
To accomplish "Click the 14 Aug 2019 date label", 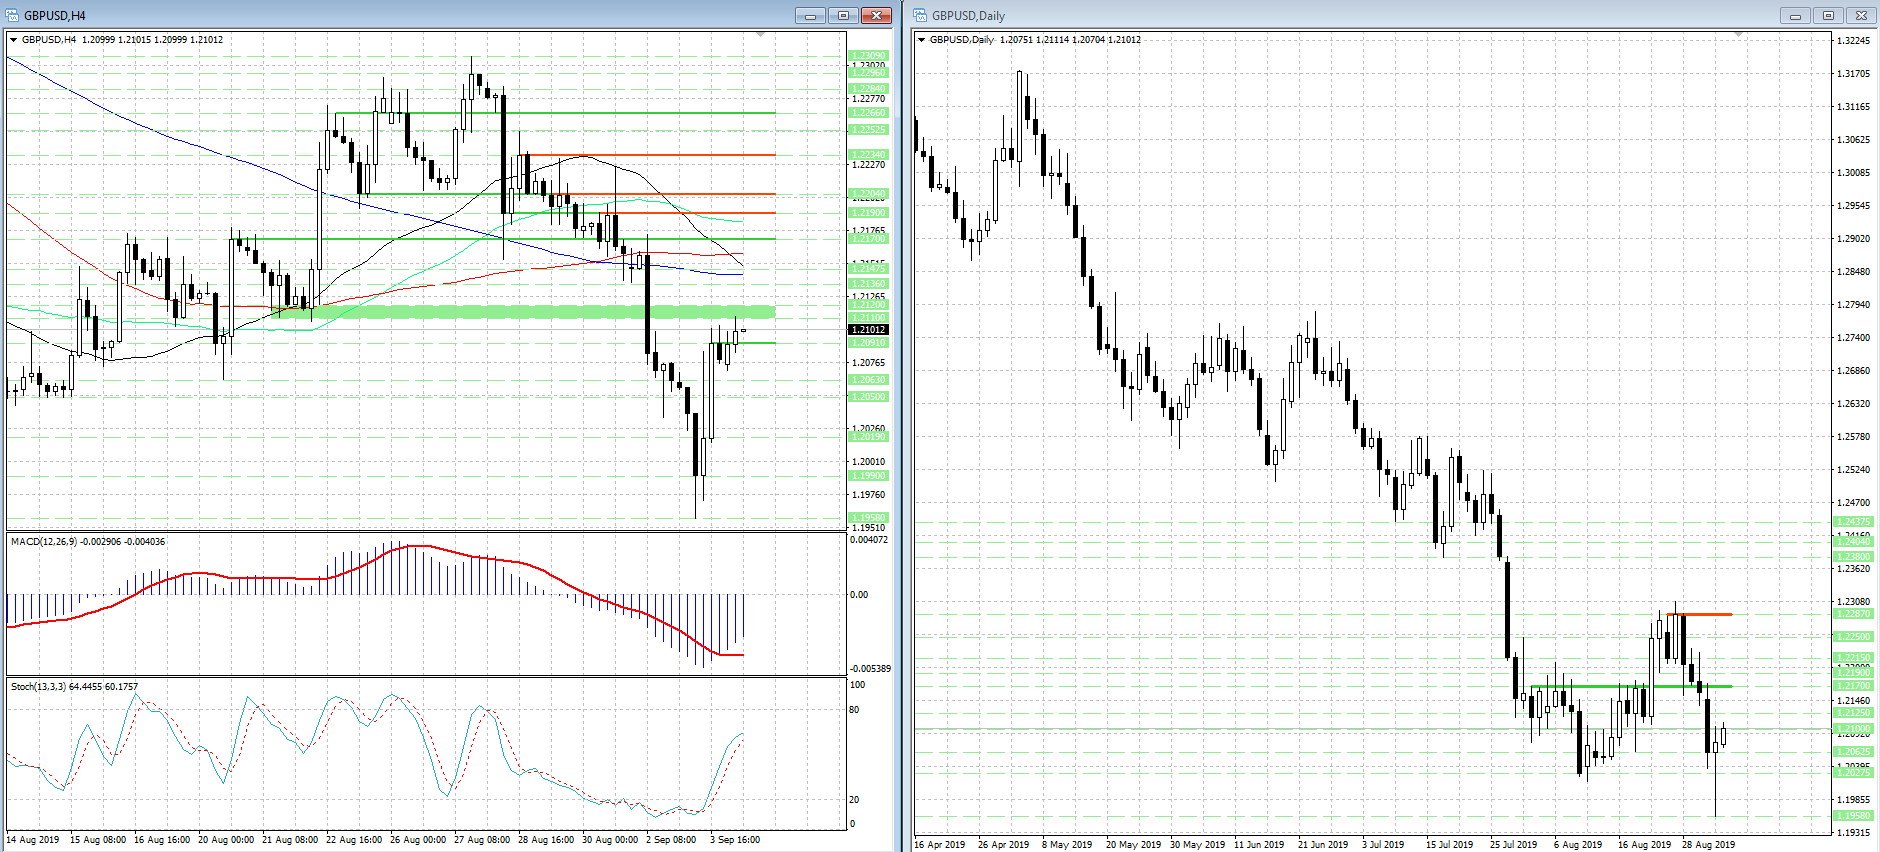I will pos(33,840).
